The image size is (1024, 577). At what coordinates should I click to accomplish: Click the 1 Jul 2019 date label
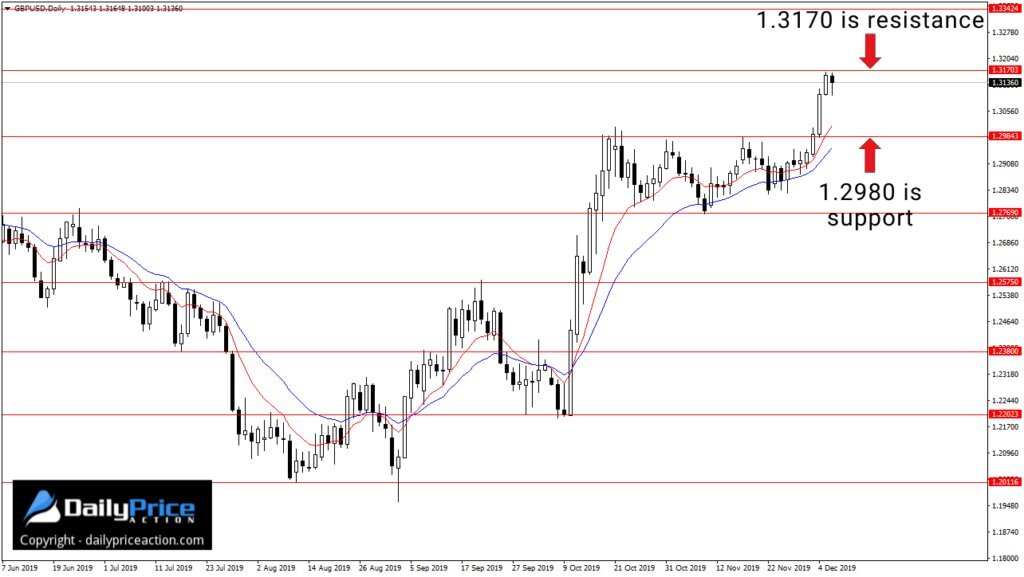[120, 568]
